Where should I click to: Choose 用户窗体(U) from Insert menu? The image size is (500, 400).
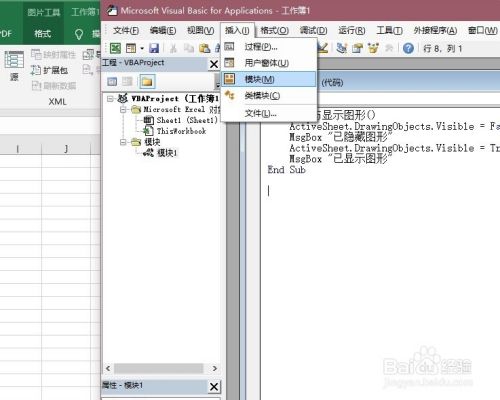(269, 63)
